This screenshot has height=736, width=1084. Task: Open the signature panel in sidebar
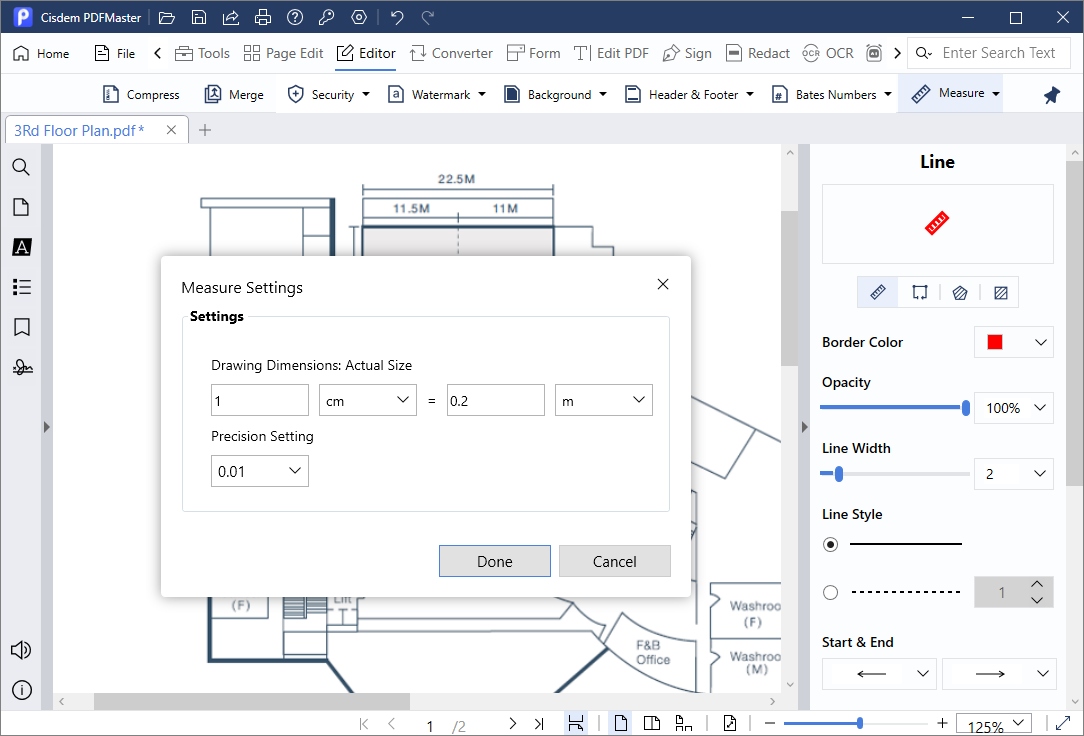(22, 367)
